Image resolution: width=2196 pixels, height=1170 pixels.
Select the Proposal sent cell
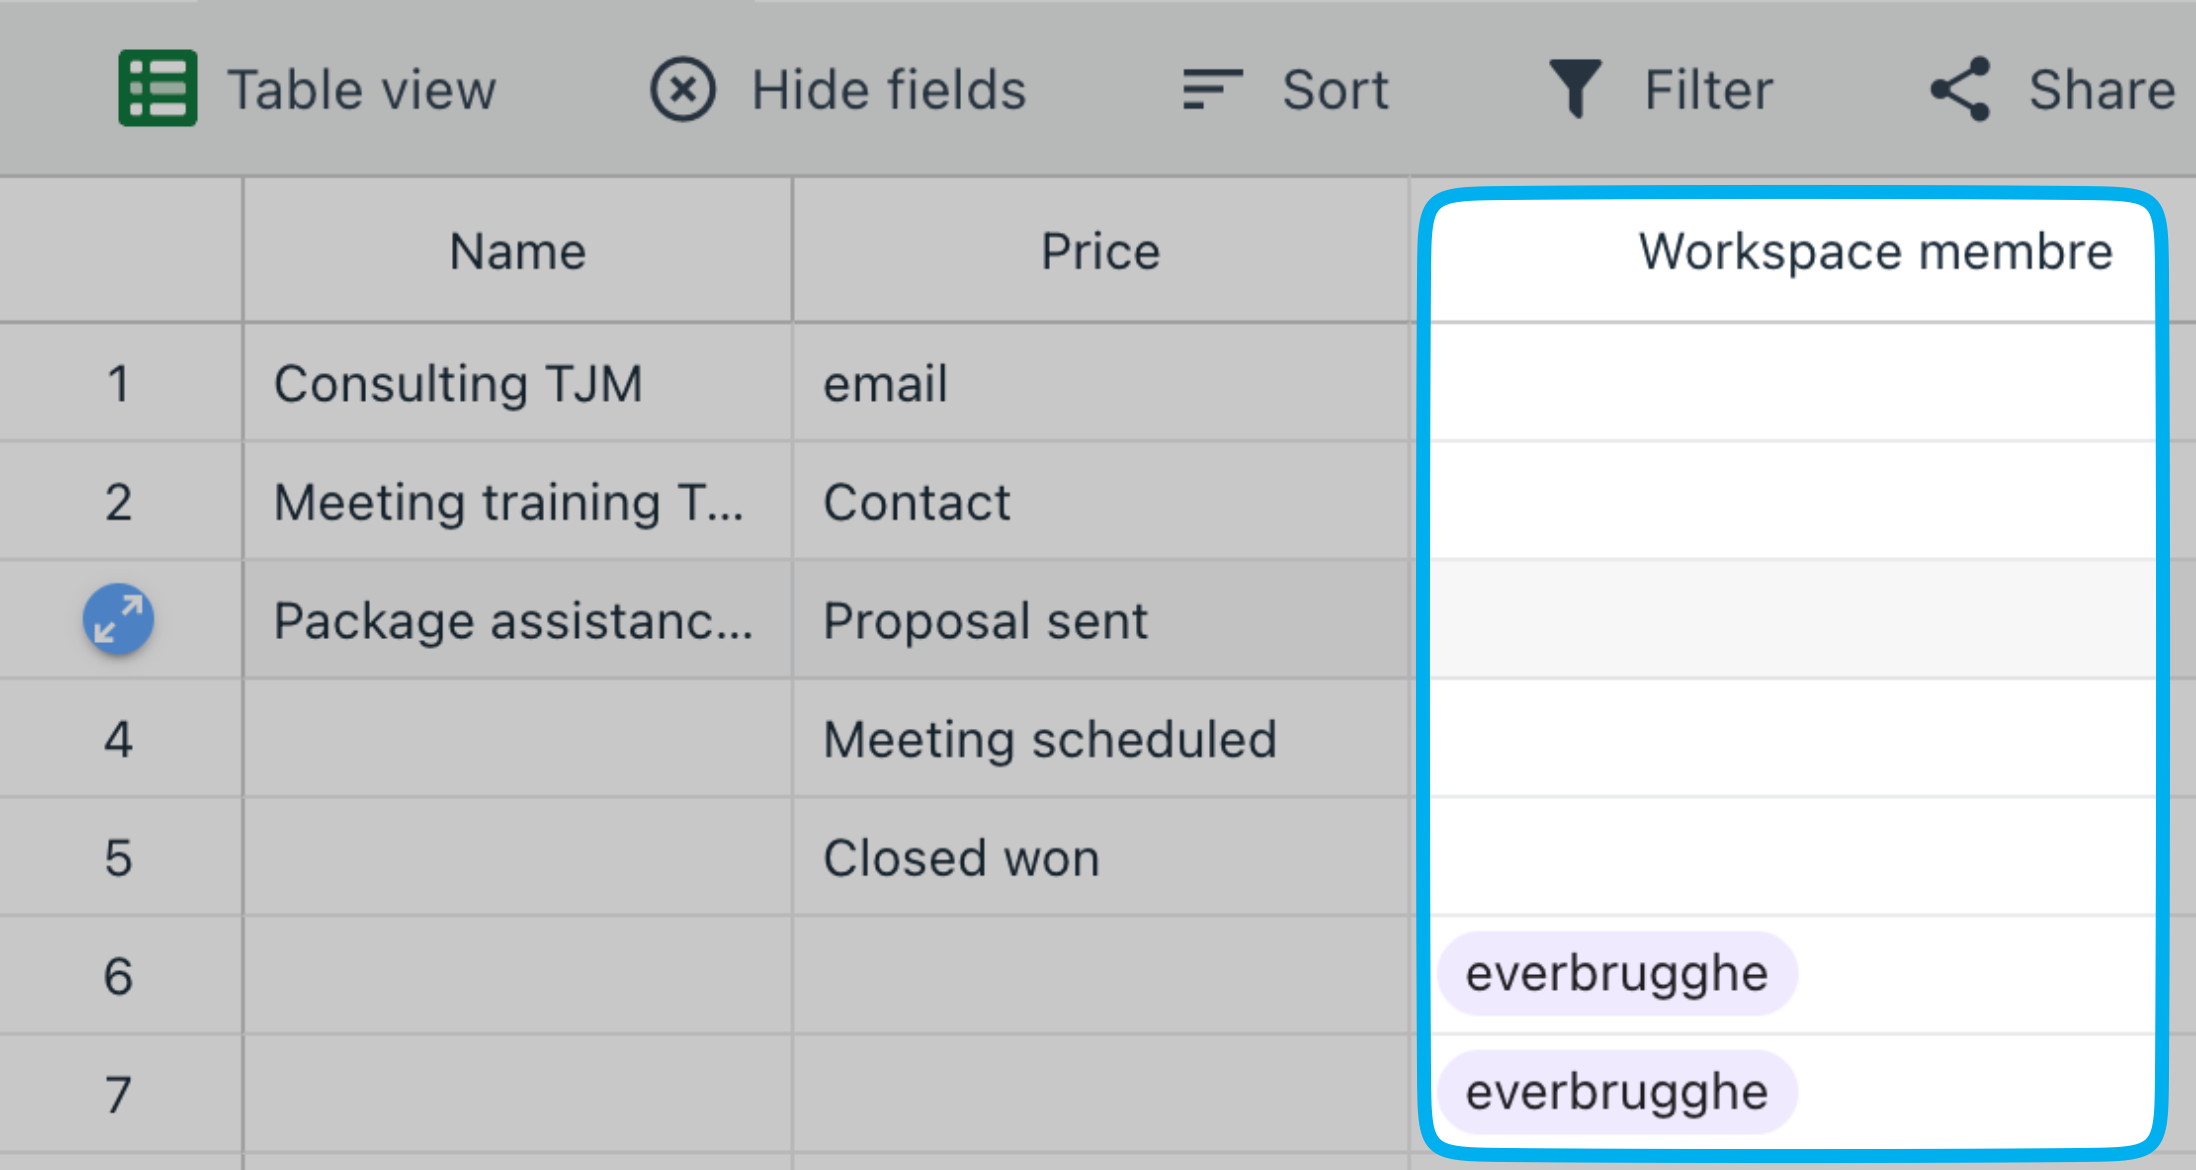click(1101, 620)
